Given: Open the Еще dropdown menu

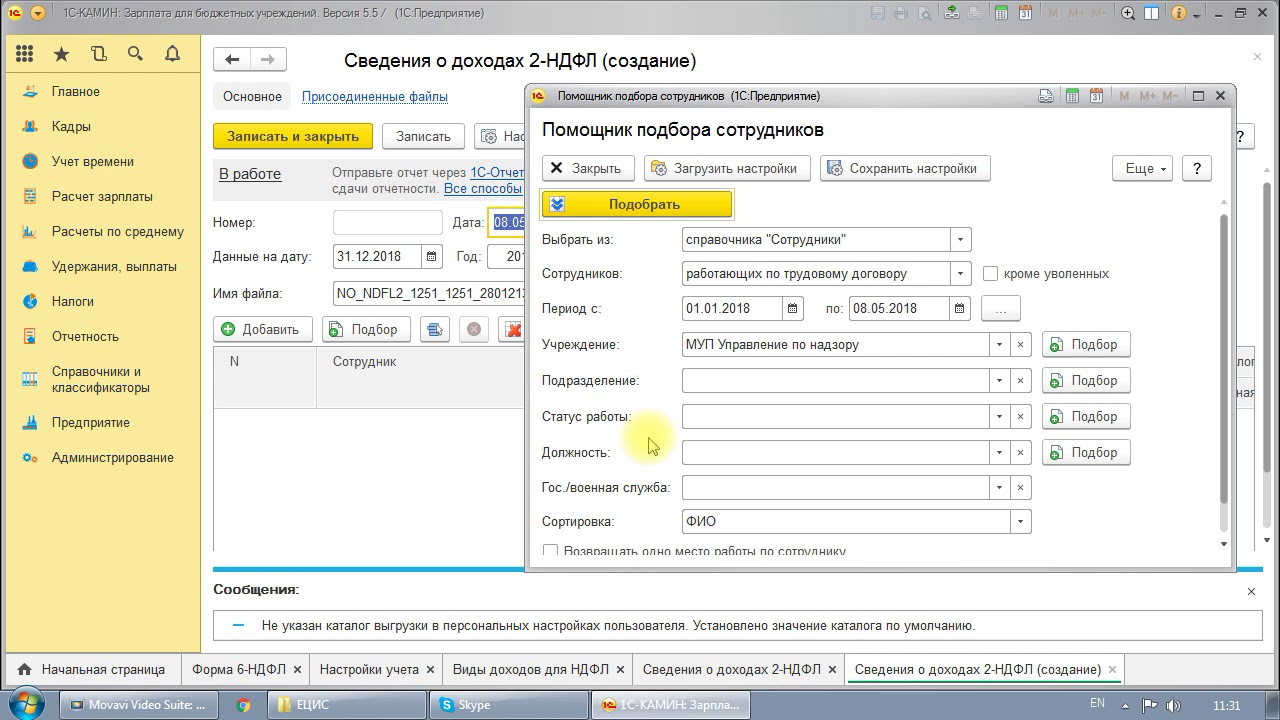Looking at the screenshot, I should tap(1142, 169).
